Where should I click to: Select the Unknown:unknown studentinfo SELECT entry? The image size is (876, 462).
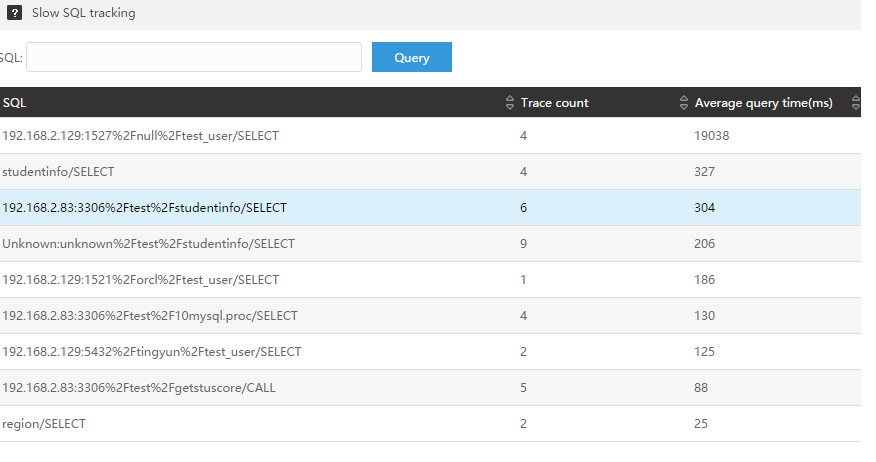149,244
